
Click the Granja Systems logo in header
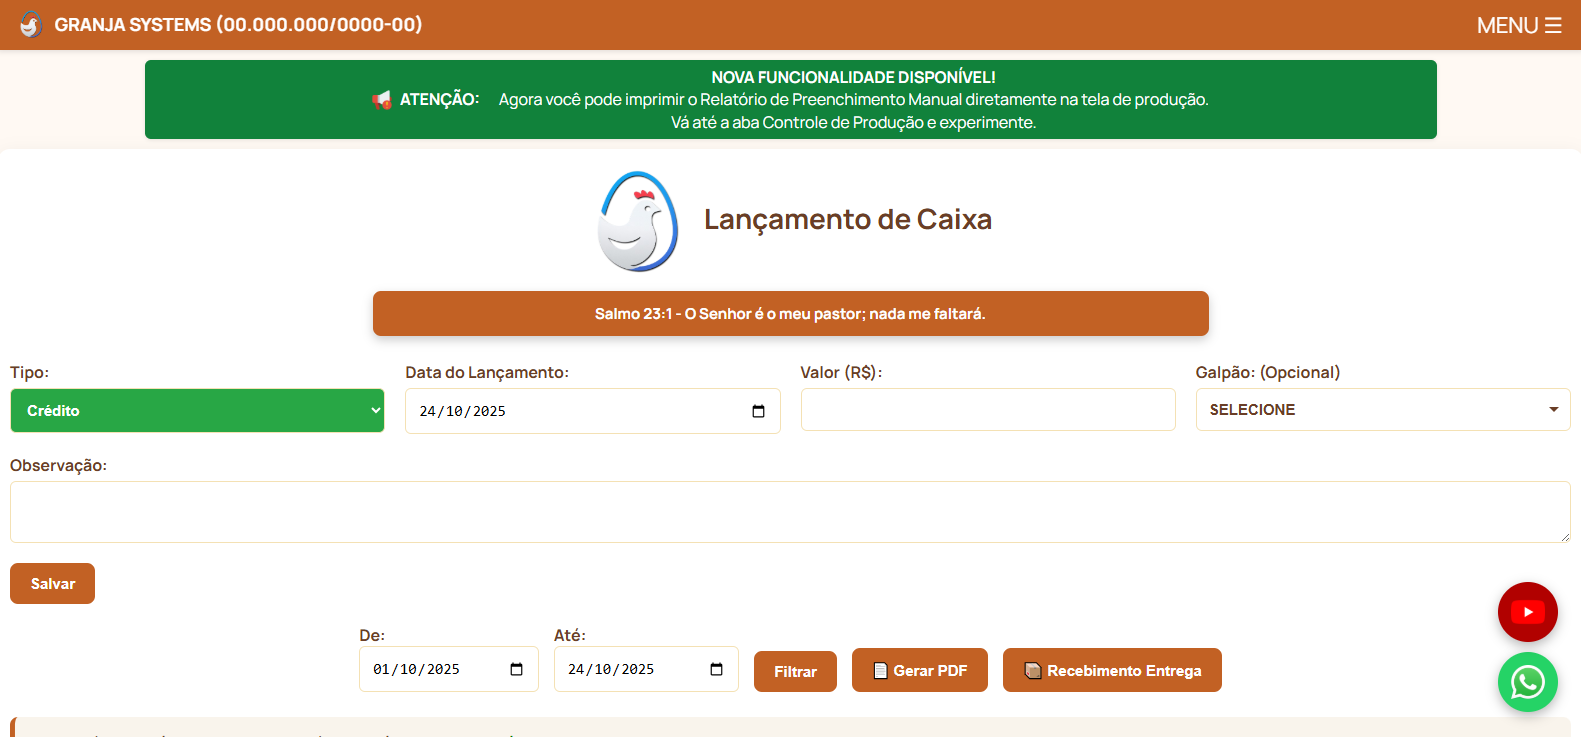(x=31, y=25)
